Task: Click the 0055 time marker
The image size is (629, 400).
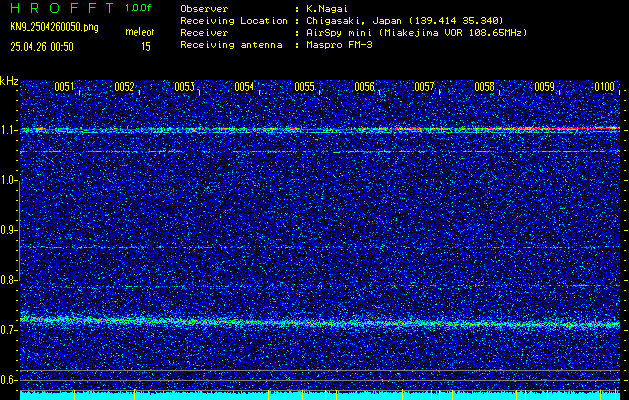Action: [x=304, y=87]
